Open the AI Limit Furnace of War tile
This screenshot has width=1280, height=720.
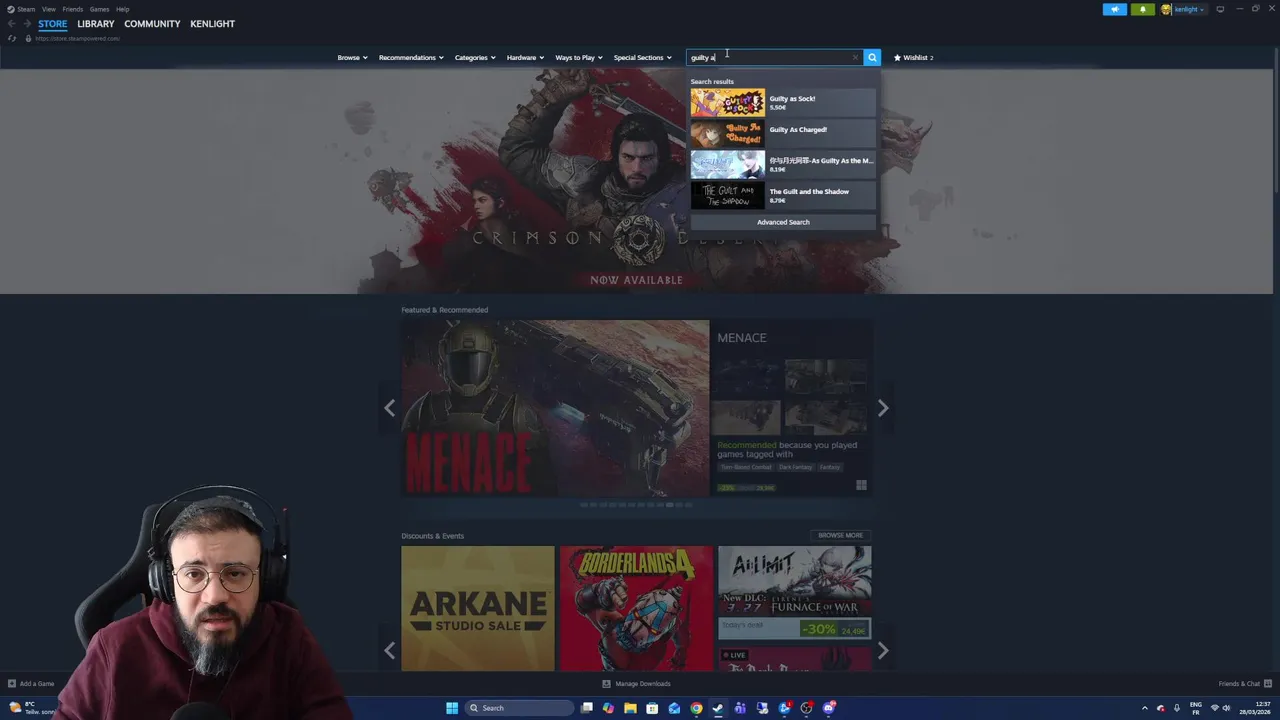(794, 592)
